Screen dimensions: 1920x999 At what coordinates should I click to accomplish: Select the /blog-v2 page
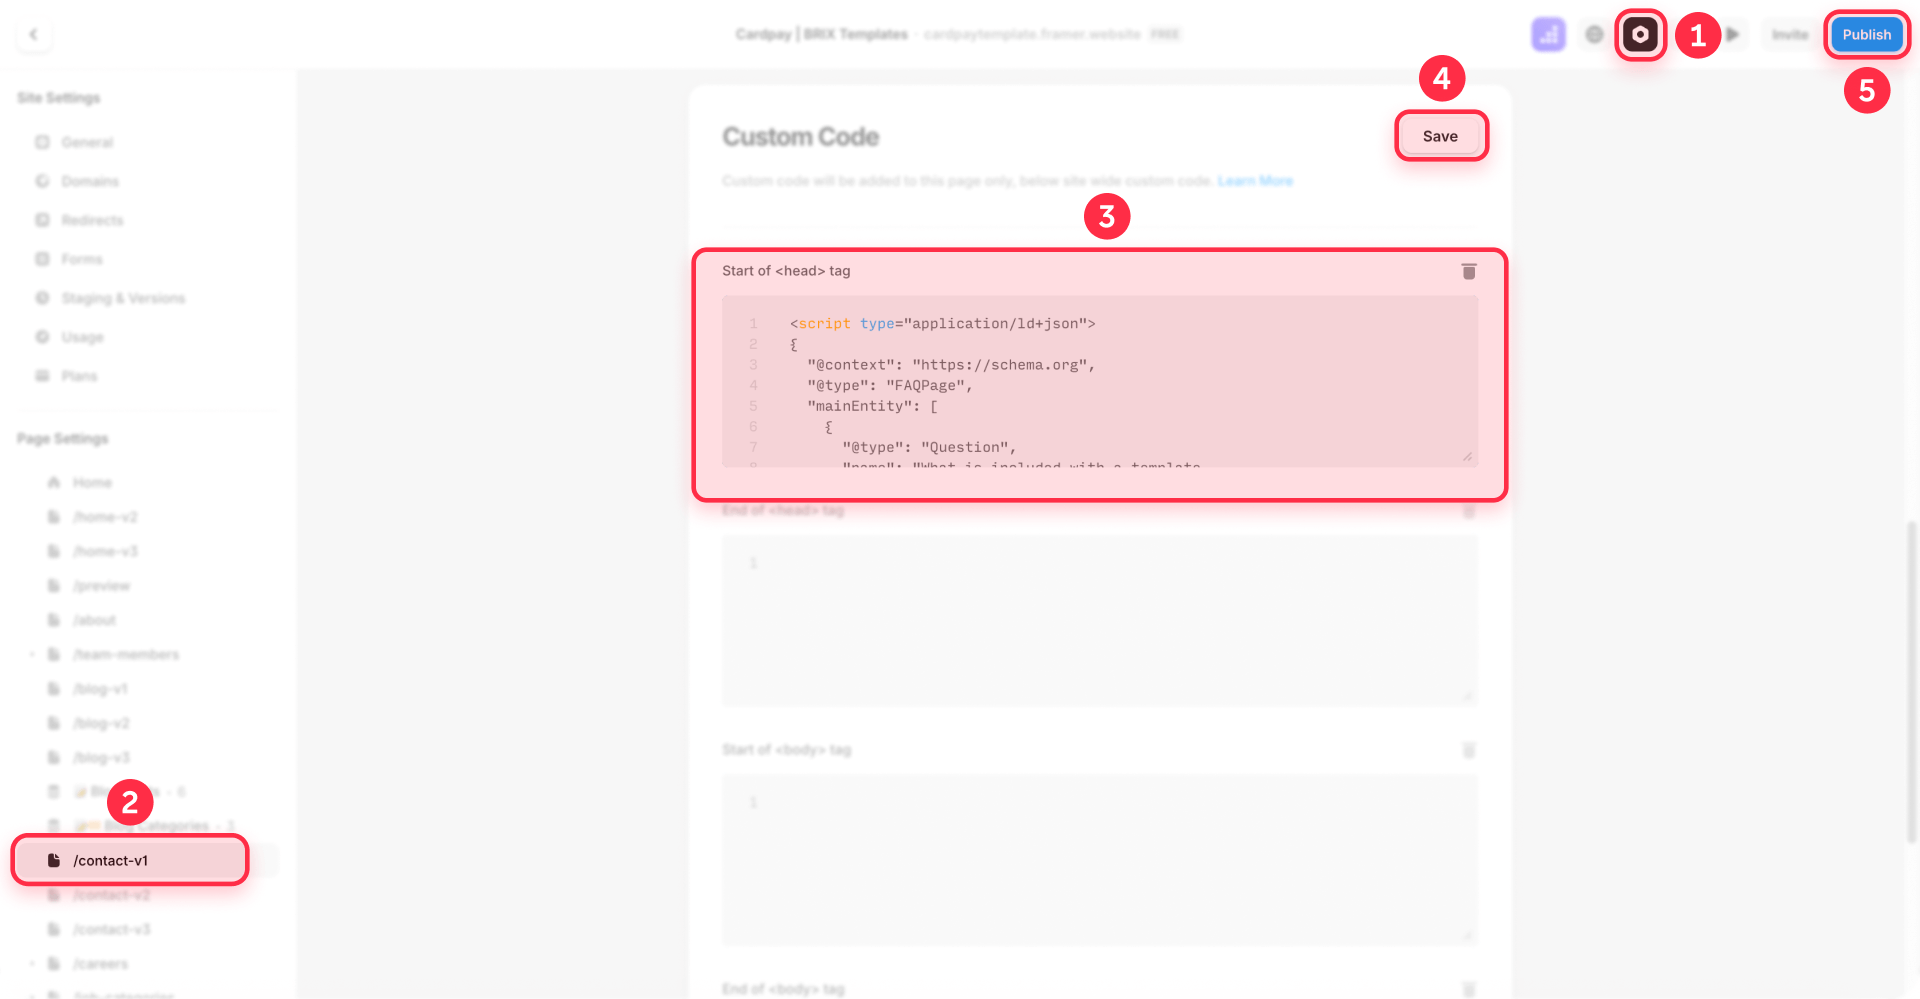pyautogui.click(x=101, y=723)
